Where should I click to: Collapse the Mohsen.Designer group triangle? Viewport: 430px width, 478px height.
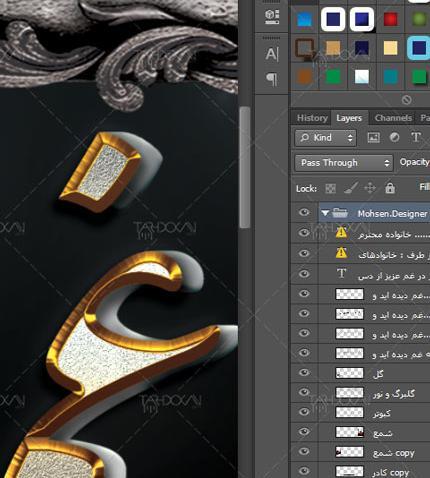tap(325, 213)
